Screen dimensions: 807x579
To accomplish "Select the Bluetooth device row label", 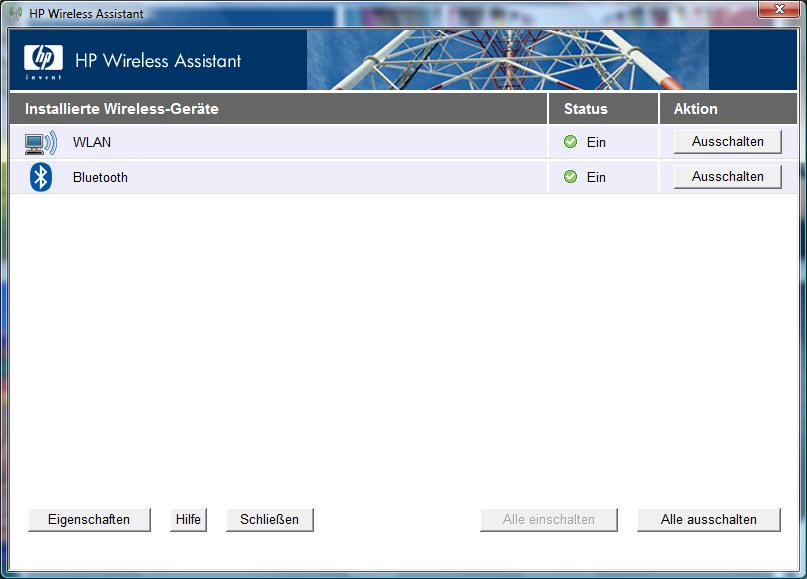I will pyautogui.click(x=100, y=178).
